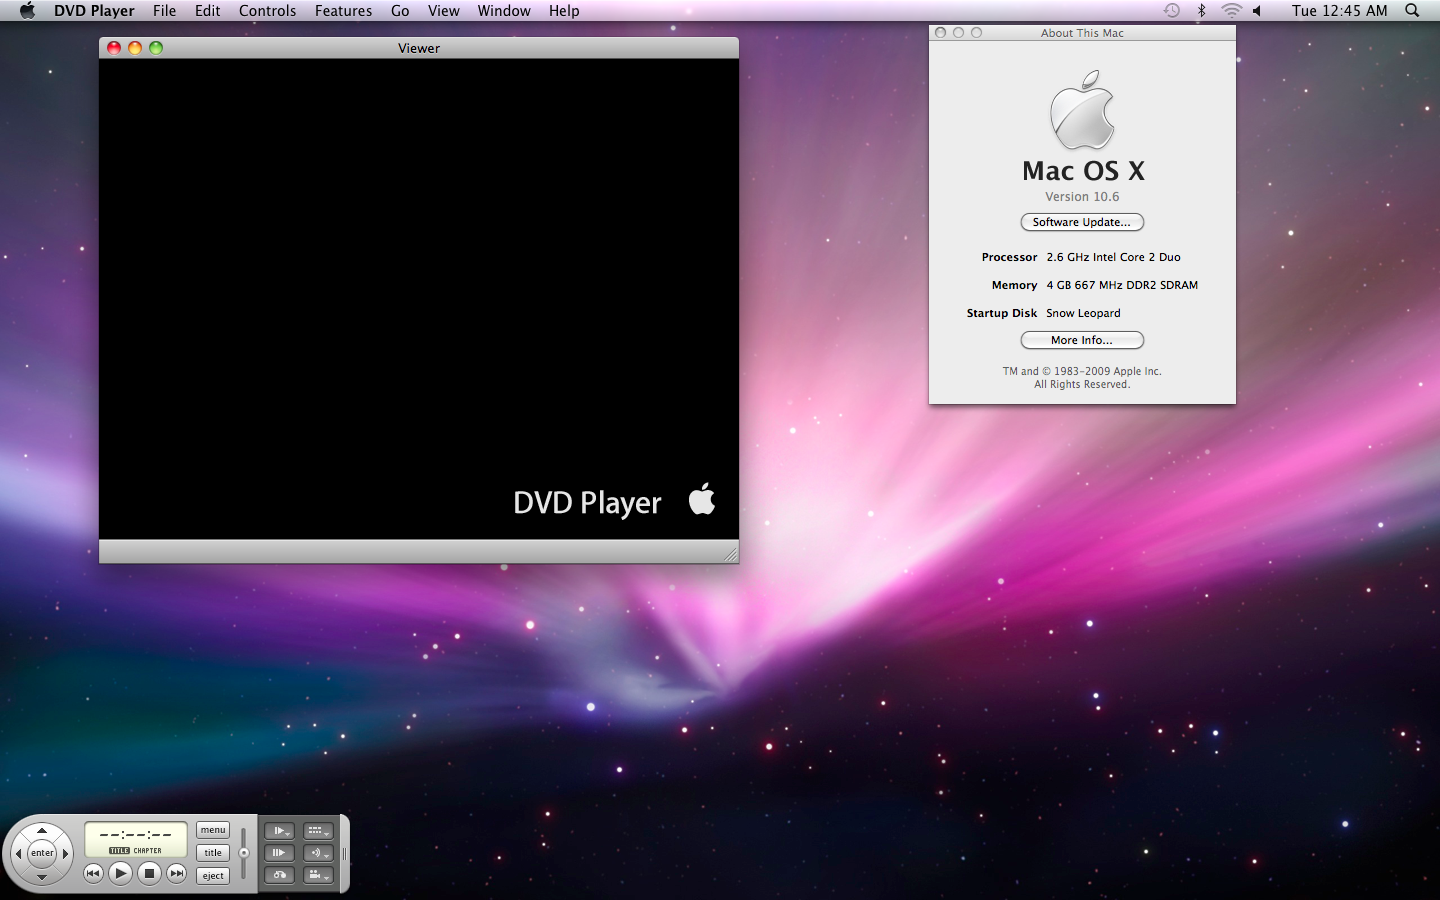The image size is (1440, 900).
Task: Open the Apple menu
Action: [27, 10]
